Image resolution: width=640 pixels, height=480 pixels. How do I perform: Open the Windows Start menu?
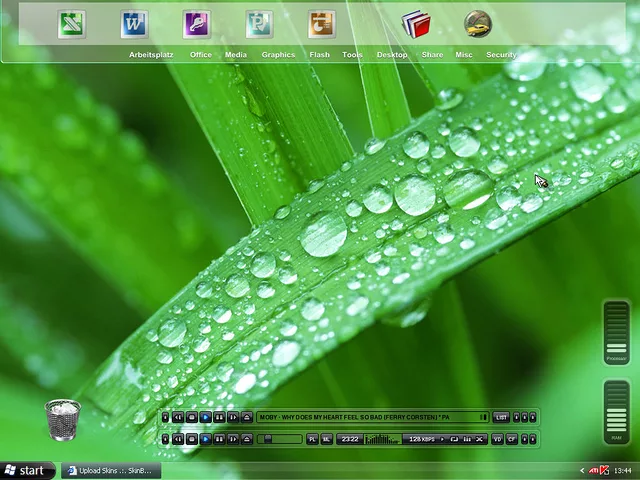coord(26,470)
